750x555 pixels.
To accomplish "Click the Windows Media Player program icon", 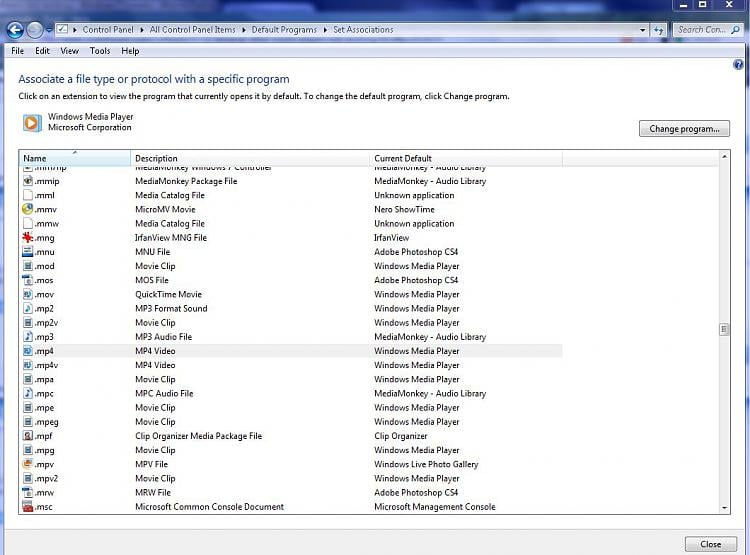I will pos(32,123).
